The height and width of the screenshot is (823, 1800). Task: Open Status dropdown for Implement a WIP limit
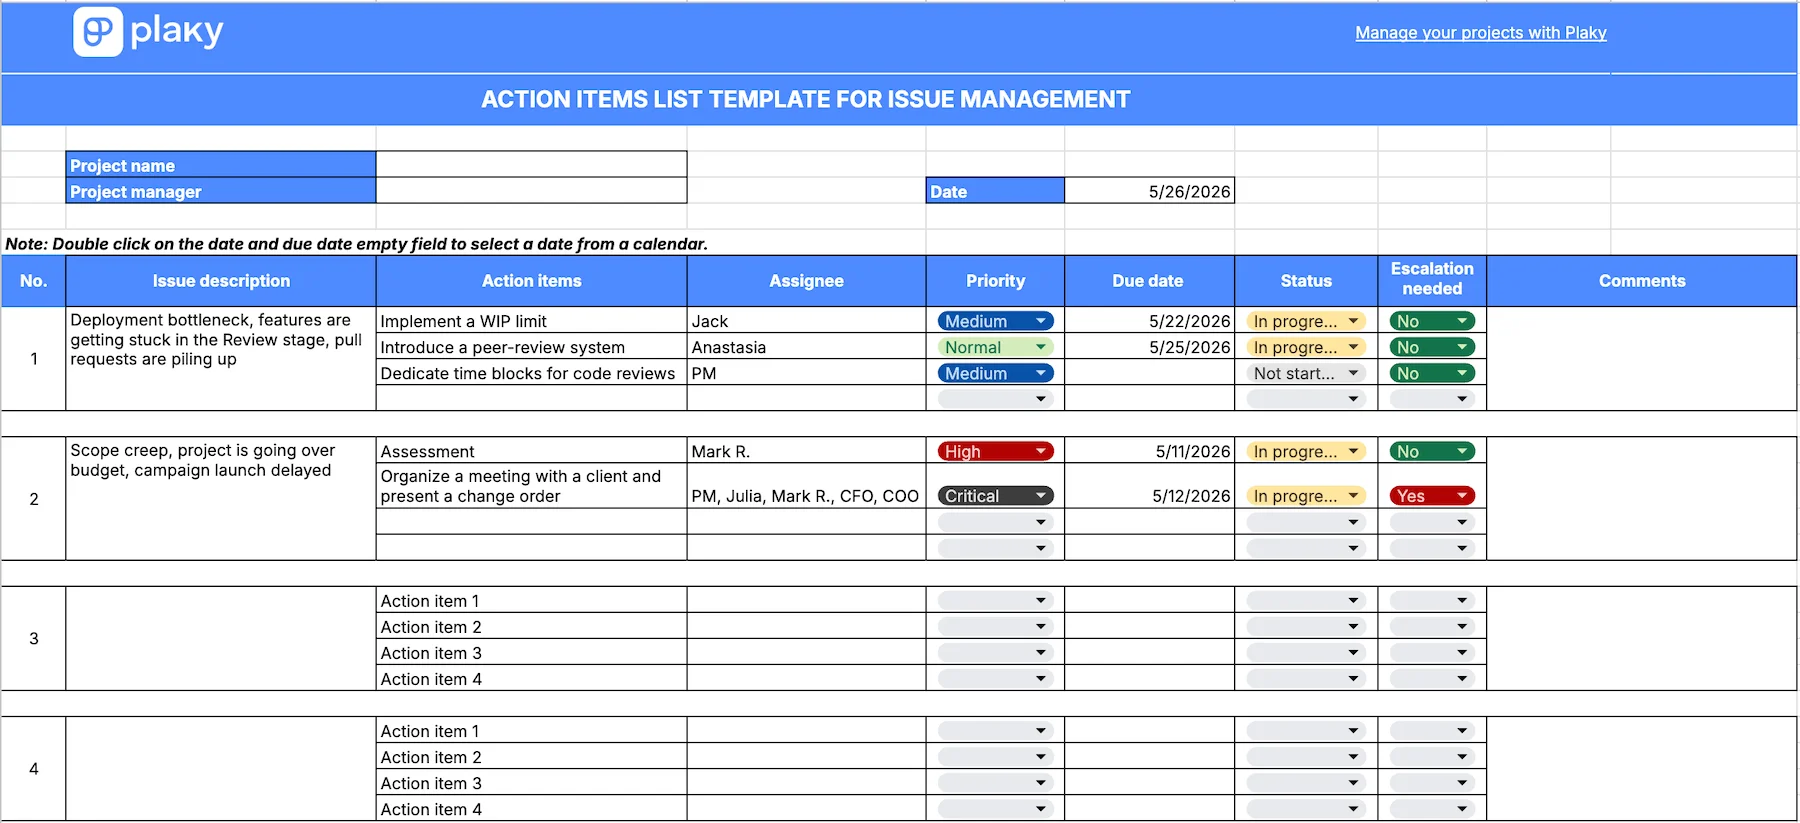[1306, 321]
